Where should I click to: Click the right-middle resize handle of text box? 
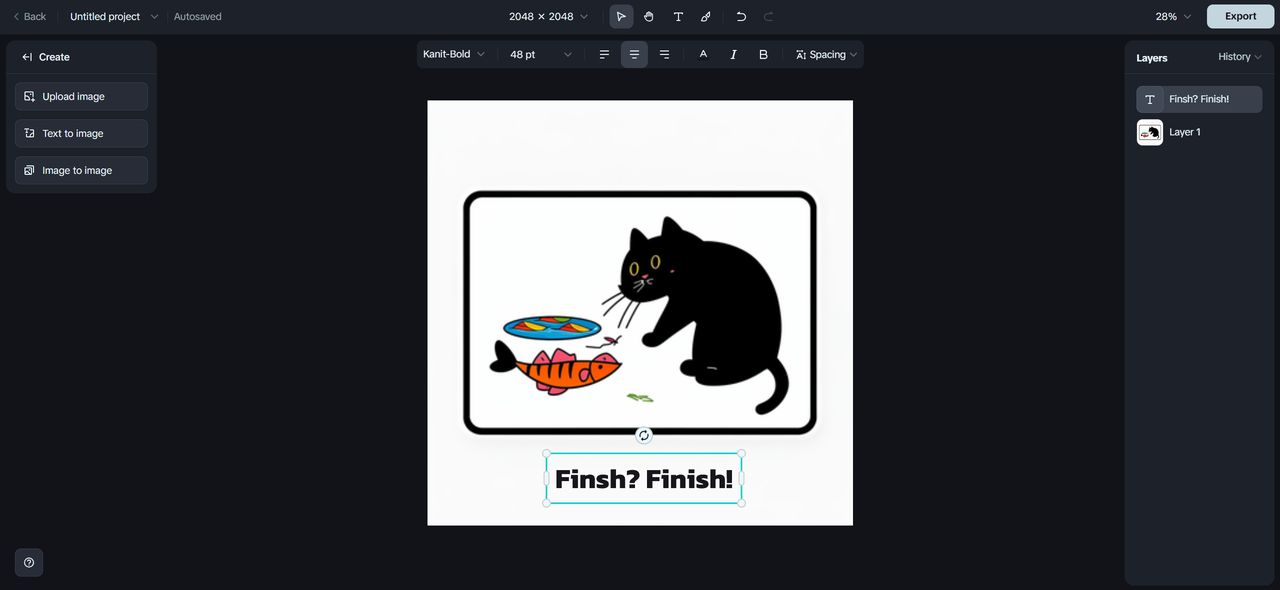coord(742,478)
